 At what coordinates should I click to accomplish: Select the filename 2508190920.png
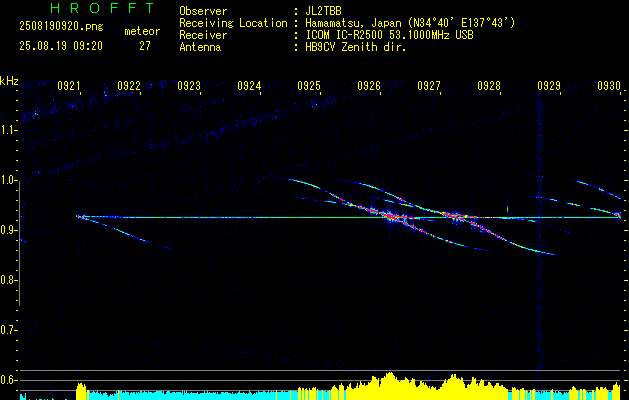coord(61,26)
